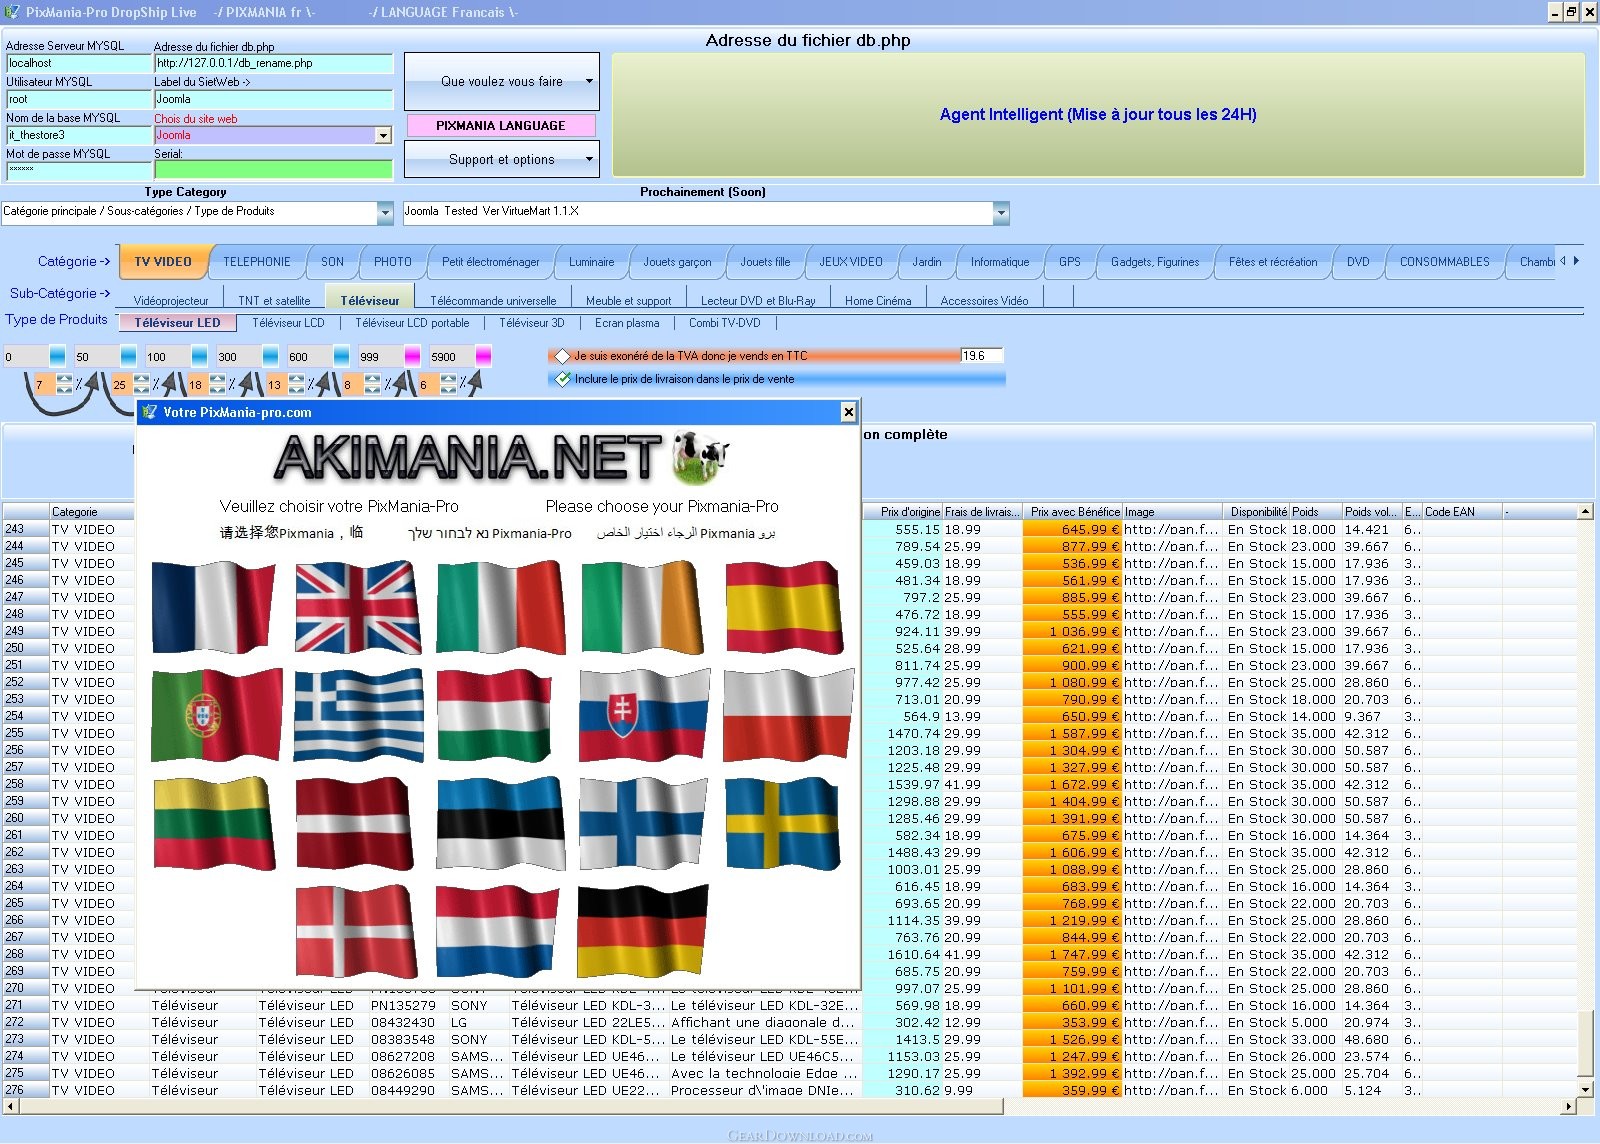Screen dimensions: 1600x1144
Task: Select the Vidéoprojecteur sub-category tab
Action: tap(171, 300)
